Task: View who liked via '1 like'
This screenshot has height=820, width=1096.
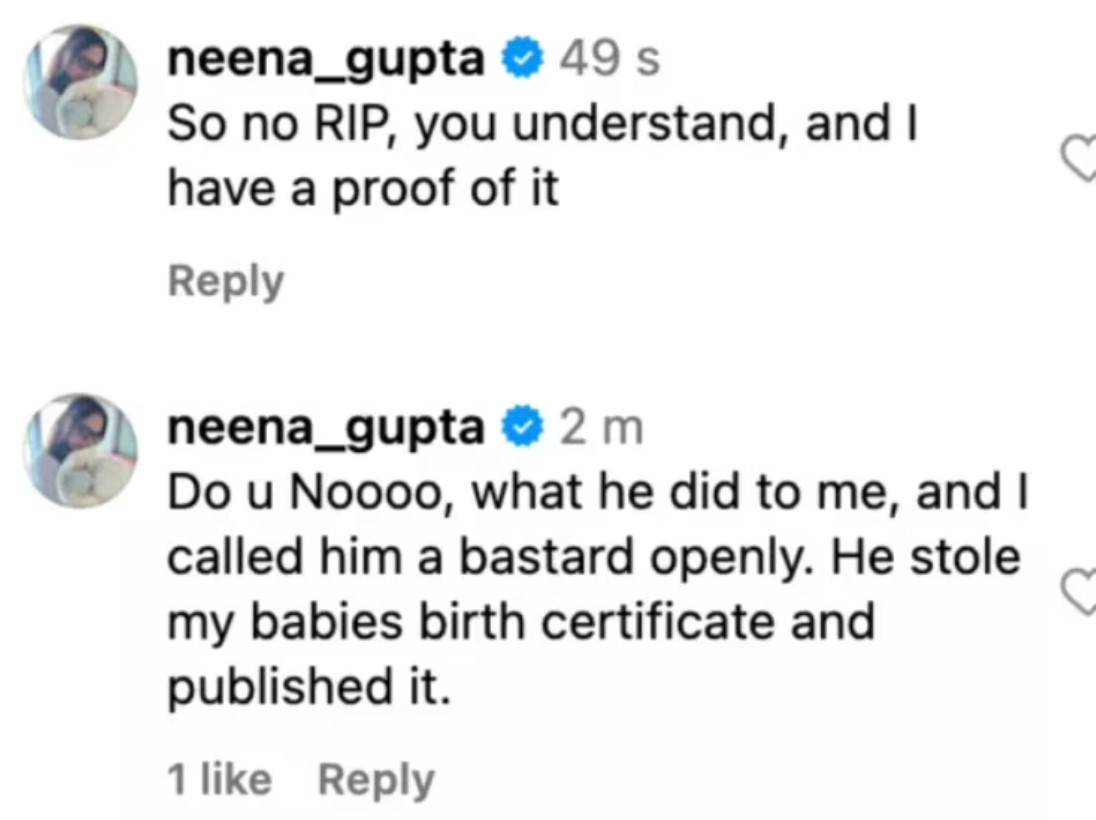Action: pos(219,780)
